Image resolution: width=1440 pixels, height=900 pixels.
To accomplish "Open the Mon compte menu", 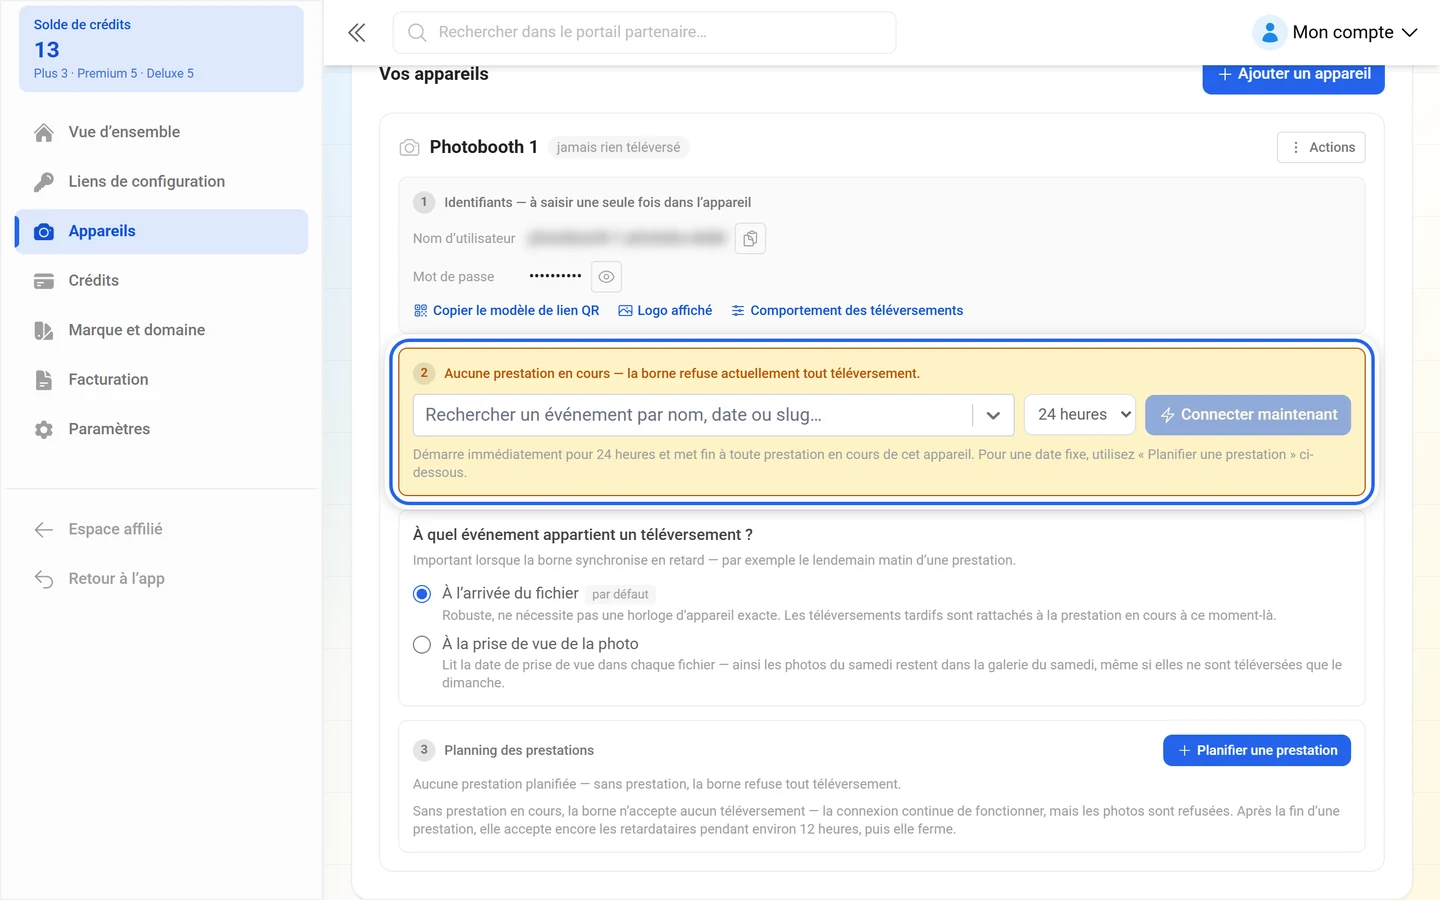I will click(1336, 33).
